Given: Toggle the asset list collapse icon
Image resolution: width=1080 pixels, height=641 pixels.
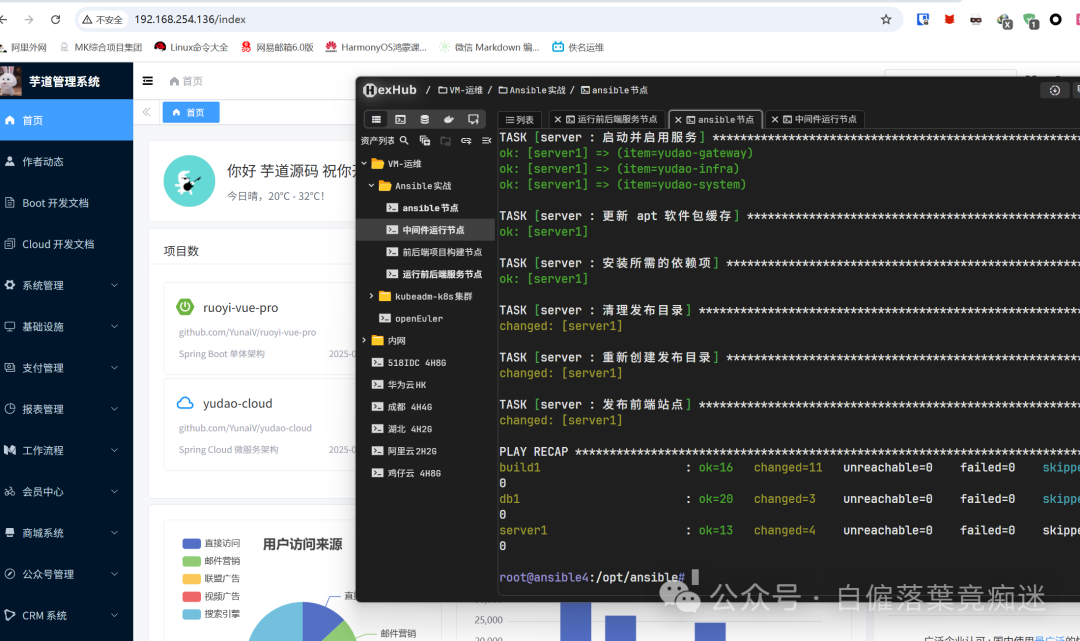Looking at the screenshot, I should pos(487,141).
